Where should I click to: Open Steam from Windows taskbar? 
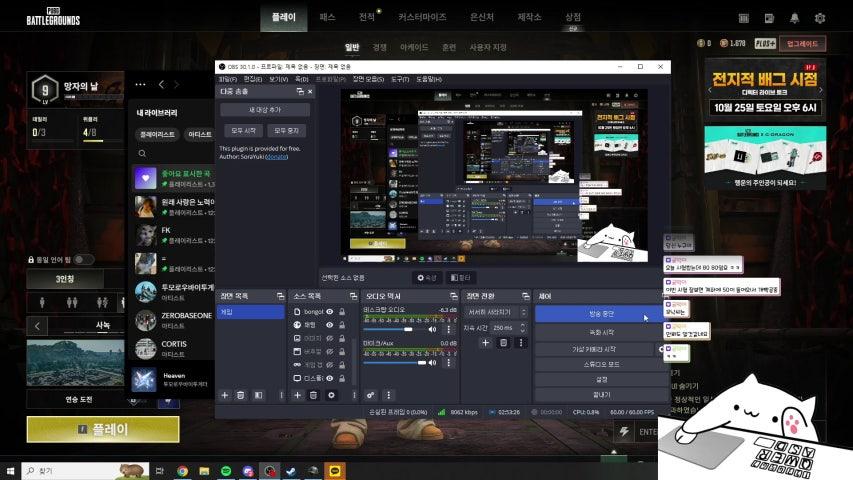point(291,471)
